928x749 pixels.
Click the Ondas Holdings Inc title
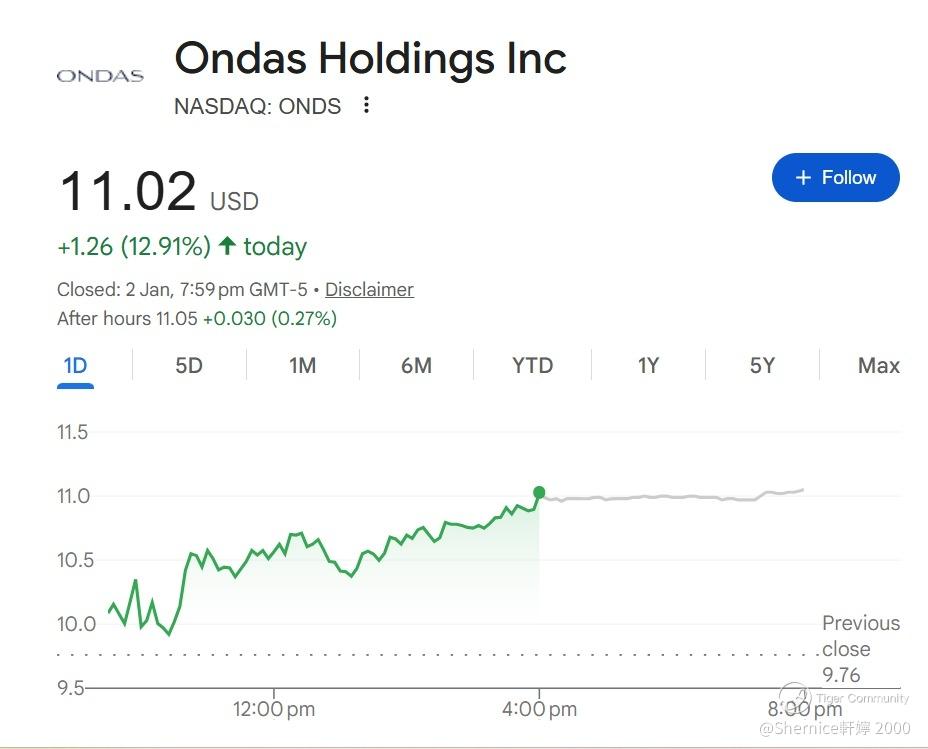pos(370,58)
